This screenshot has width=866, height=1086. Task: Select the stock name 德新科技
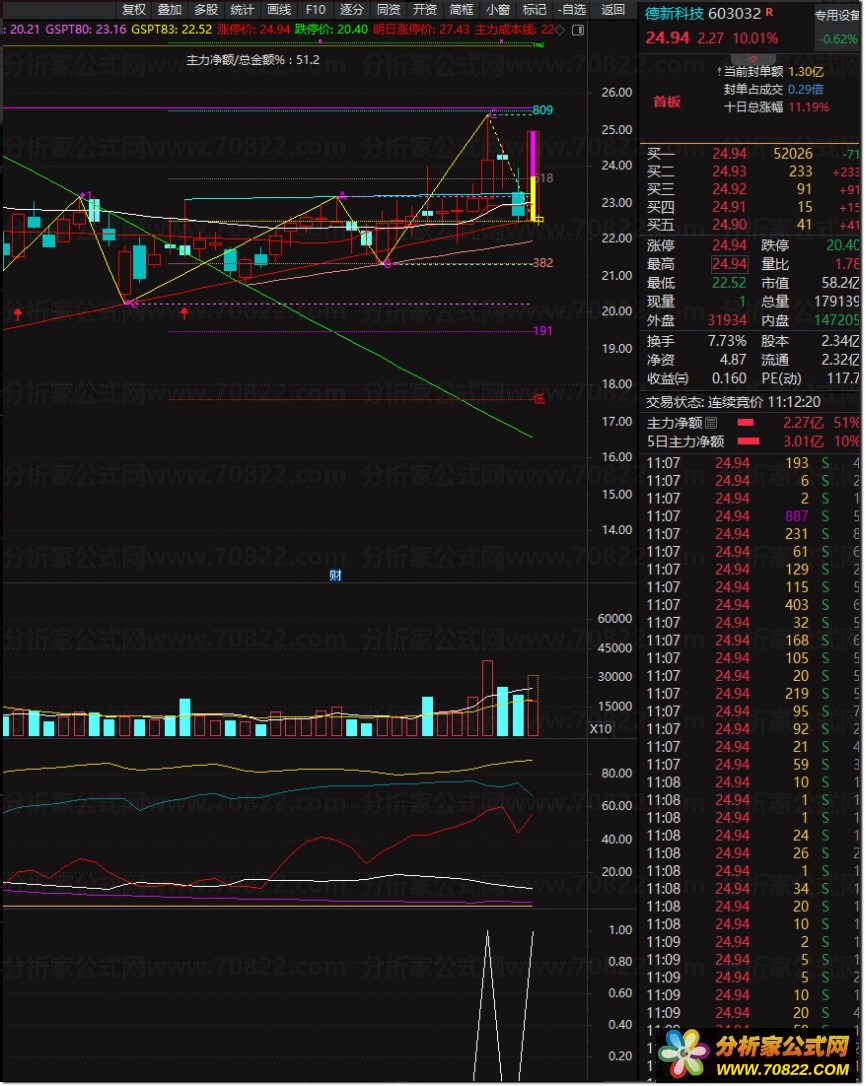tap(674, 13)
